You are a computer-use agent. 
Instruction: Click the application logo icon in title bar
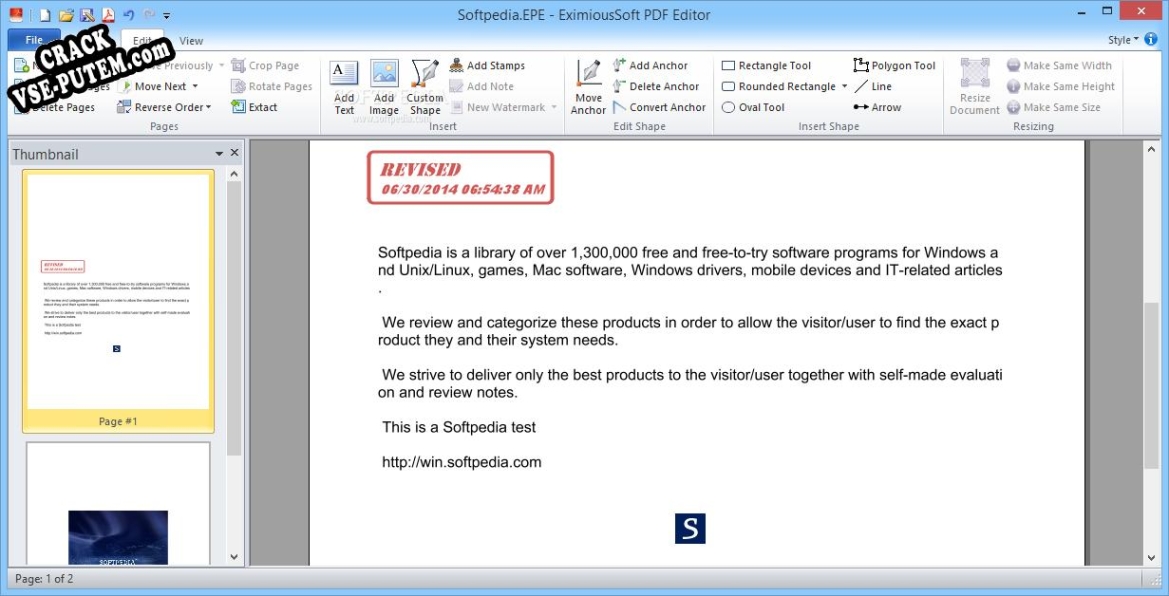coord(16,15)
